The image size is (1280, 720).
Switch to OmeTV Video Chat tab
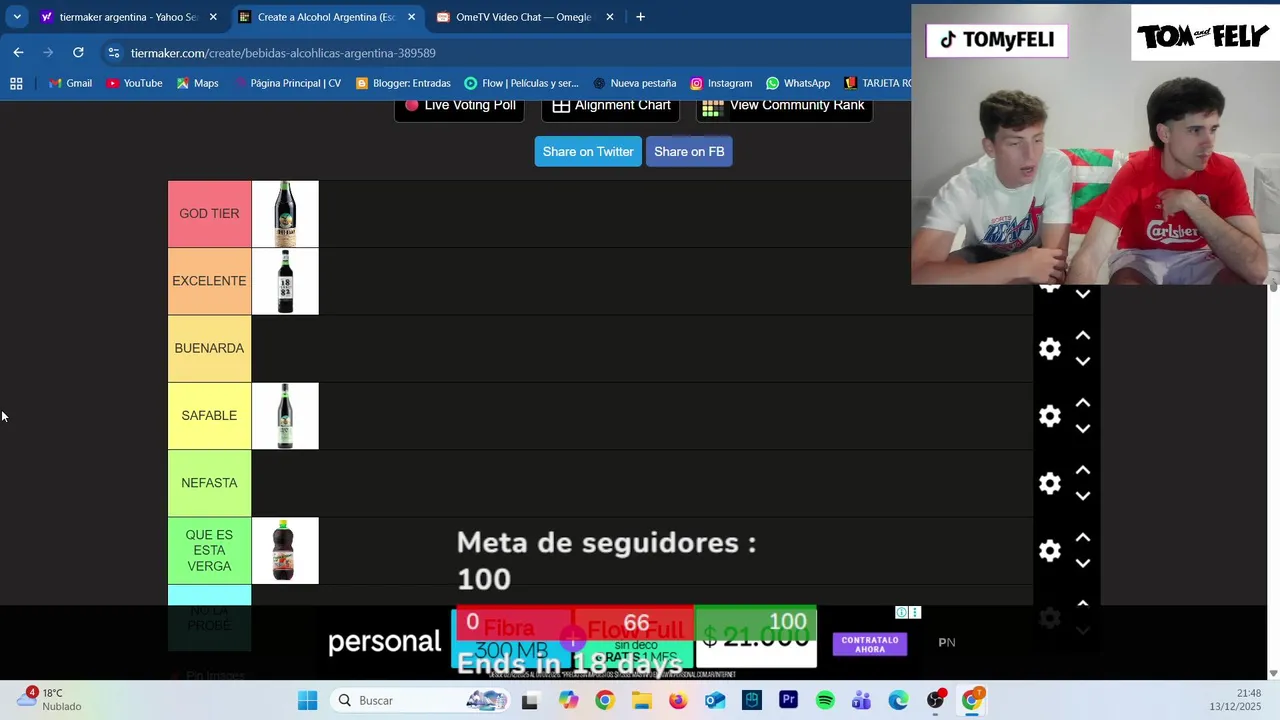pos(523,17)
